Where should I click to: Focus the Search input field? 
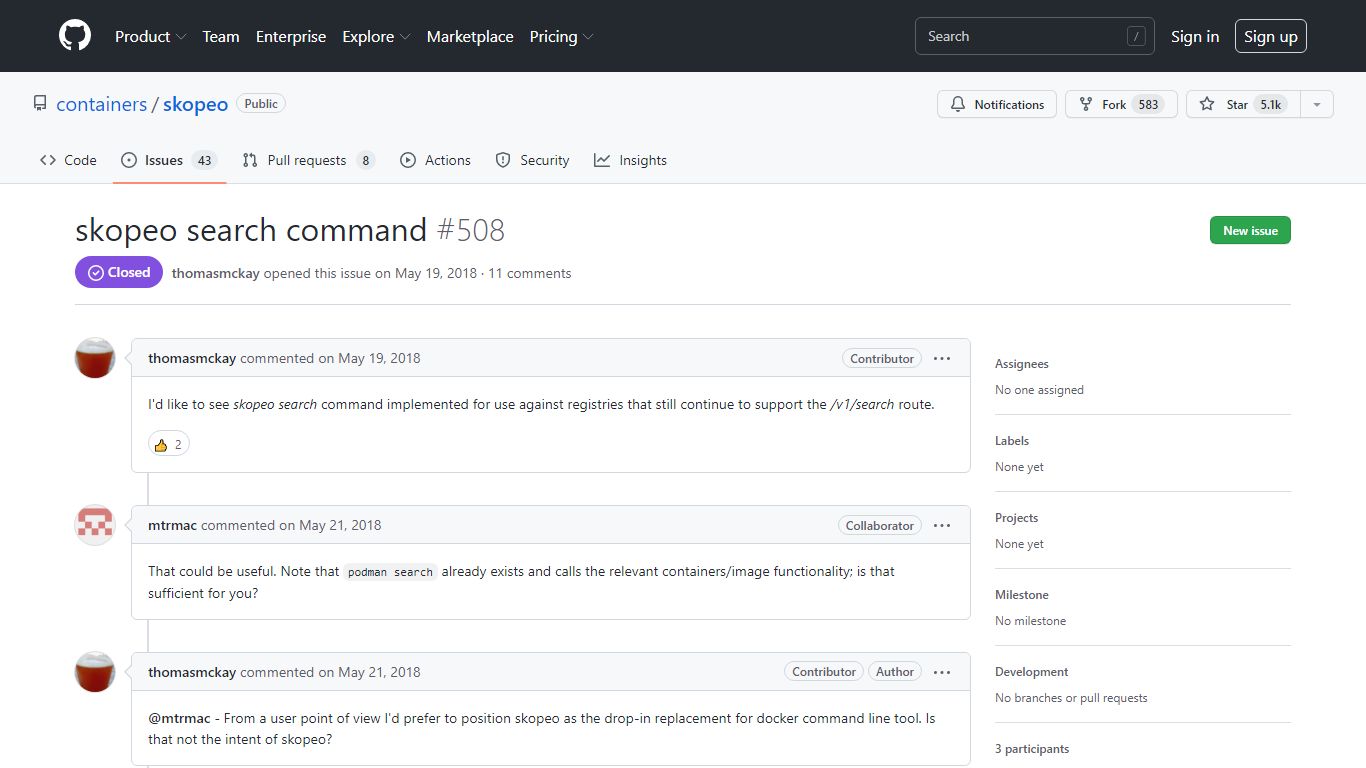(x=1034, y=36)
